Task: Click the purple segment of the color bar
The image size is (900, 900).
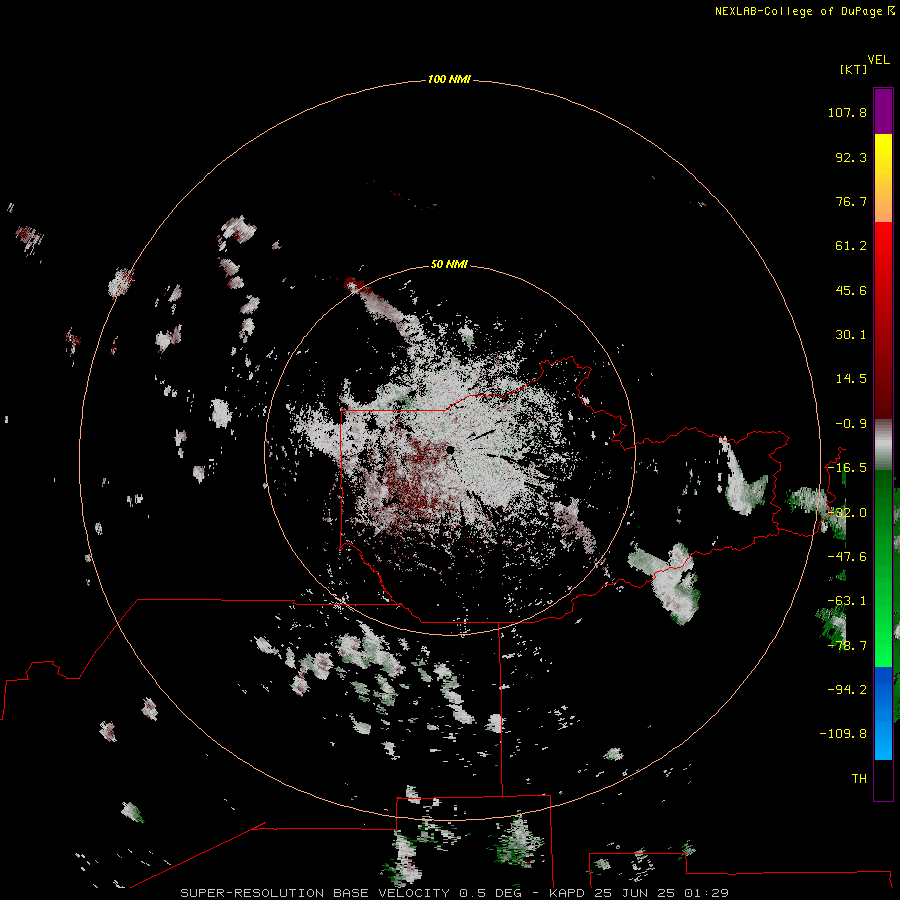Action: 883,111
